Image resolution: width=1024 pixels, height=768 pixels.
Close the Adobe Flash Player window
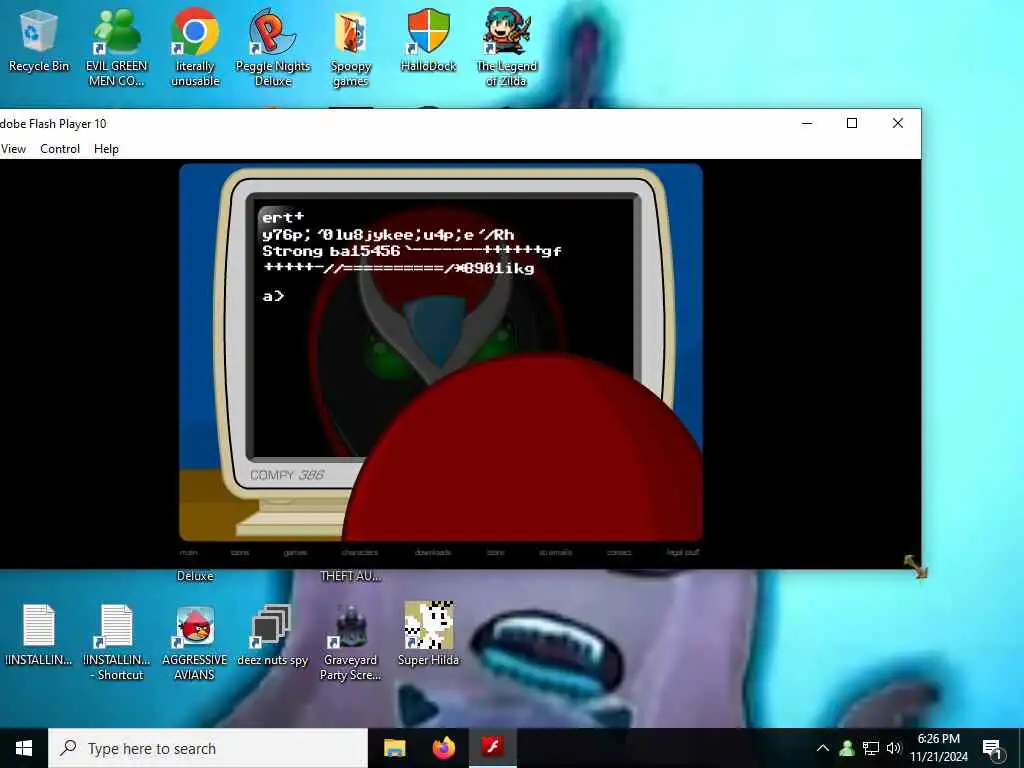(x=898, y=123)
